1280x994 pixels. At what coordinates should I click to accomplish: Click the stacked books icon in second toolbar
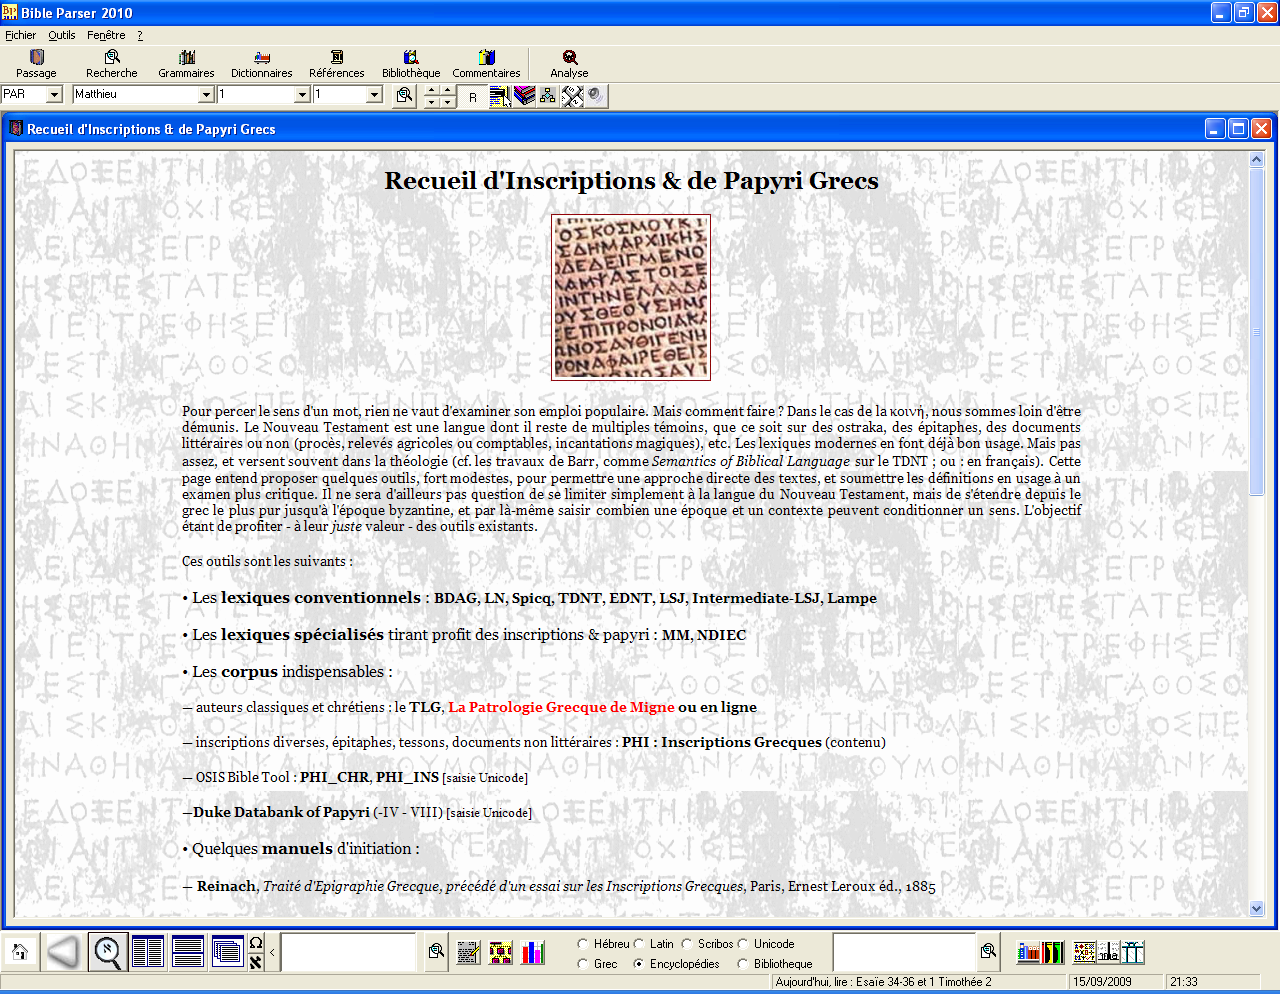click(524, 96)
